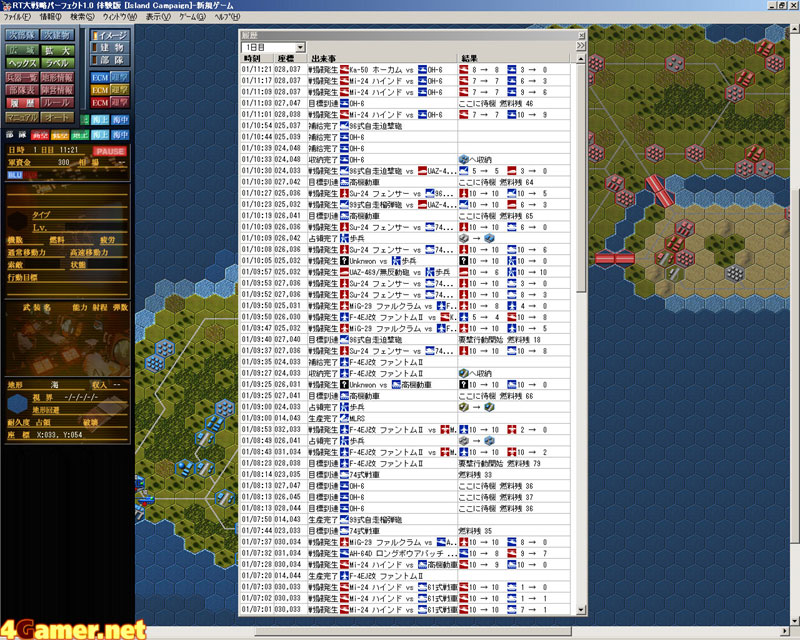Screen dimensions: 800x640
Task: Open the ヘルプ(H) menu
Action: pyautogui.click(x=227, y=17)
